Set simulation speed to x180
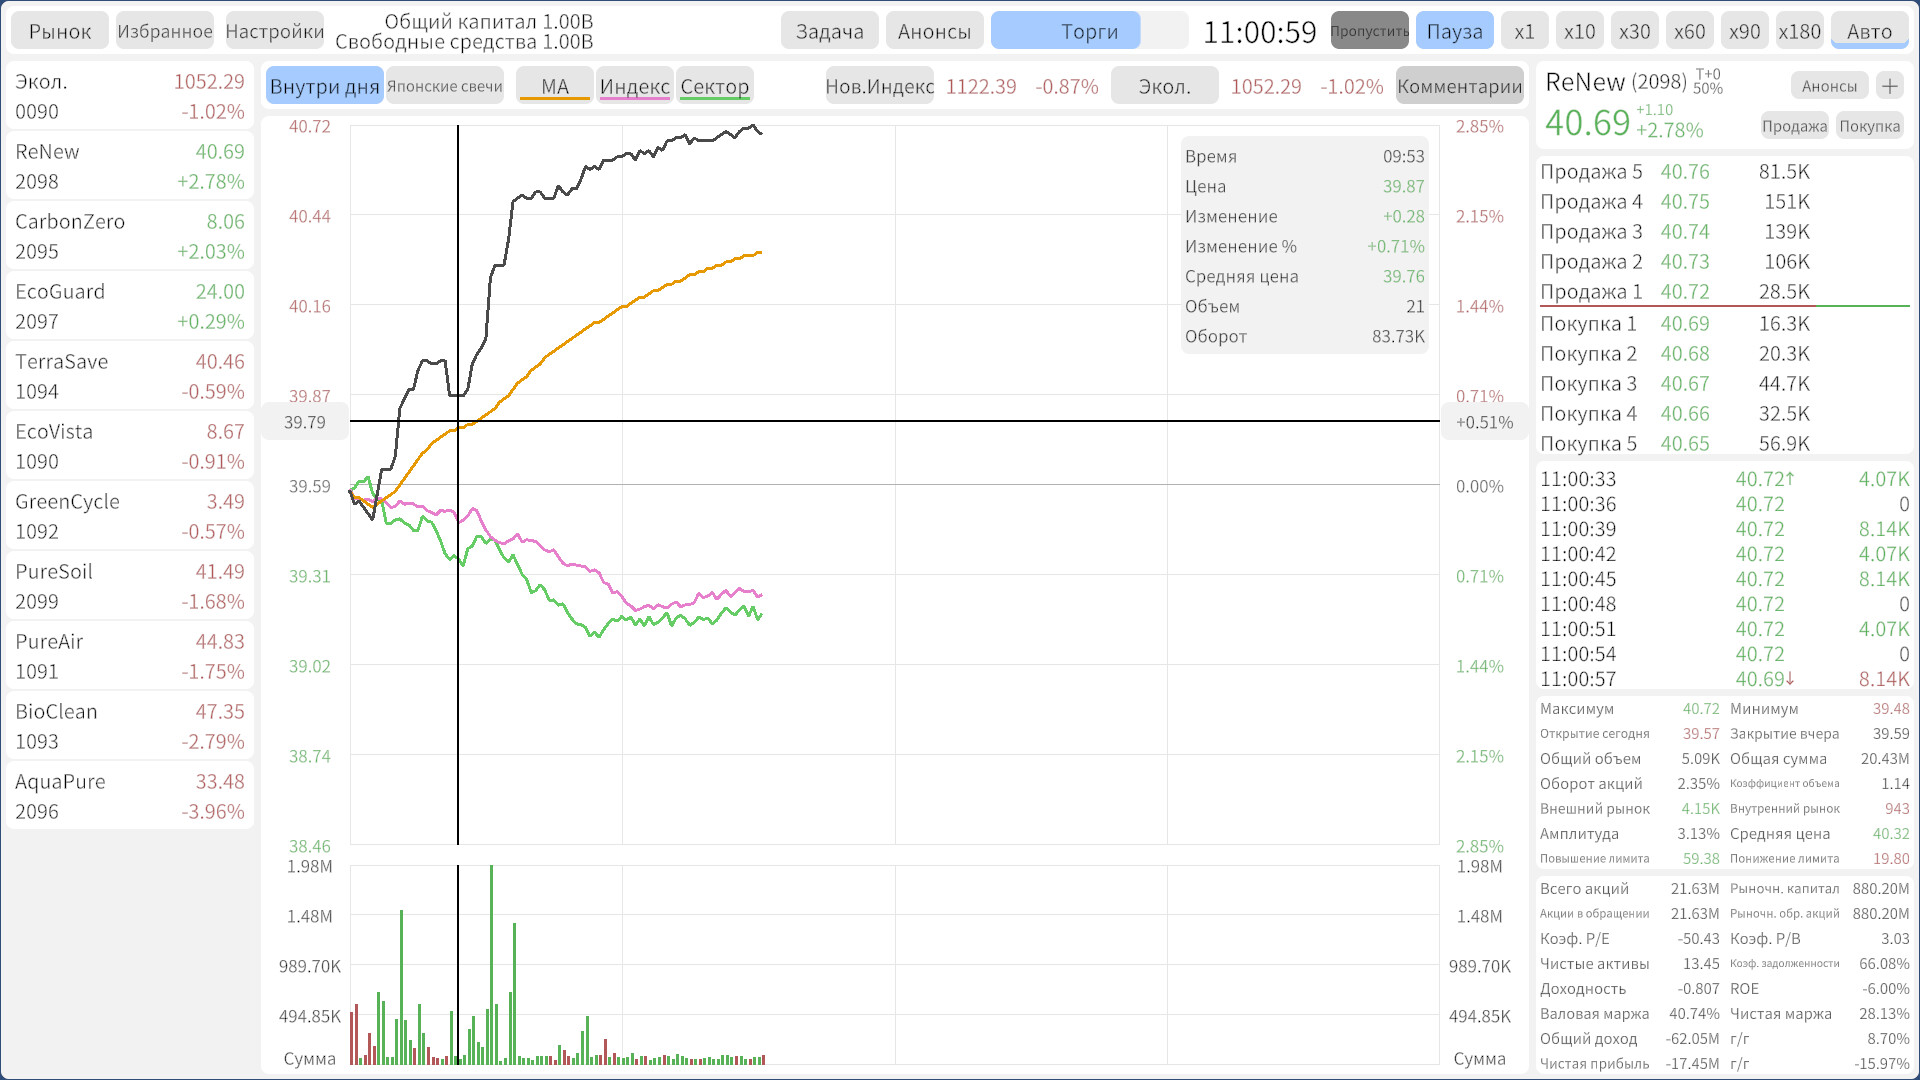This screenshot has width=1920, height=1080. 1799,31
